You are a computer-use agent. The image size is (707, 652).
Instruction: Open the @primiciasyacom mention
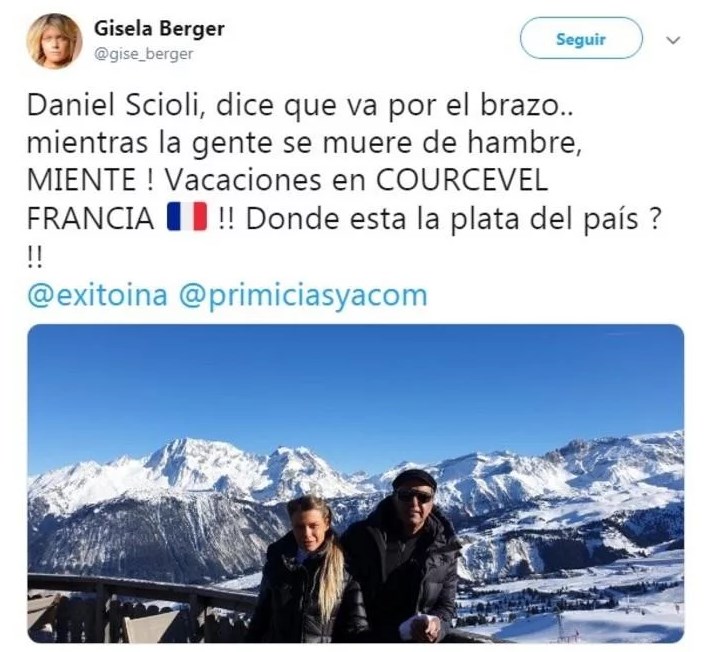[x=303, y=296]
